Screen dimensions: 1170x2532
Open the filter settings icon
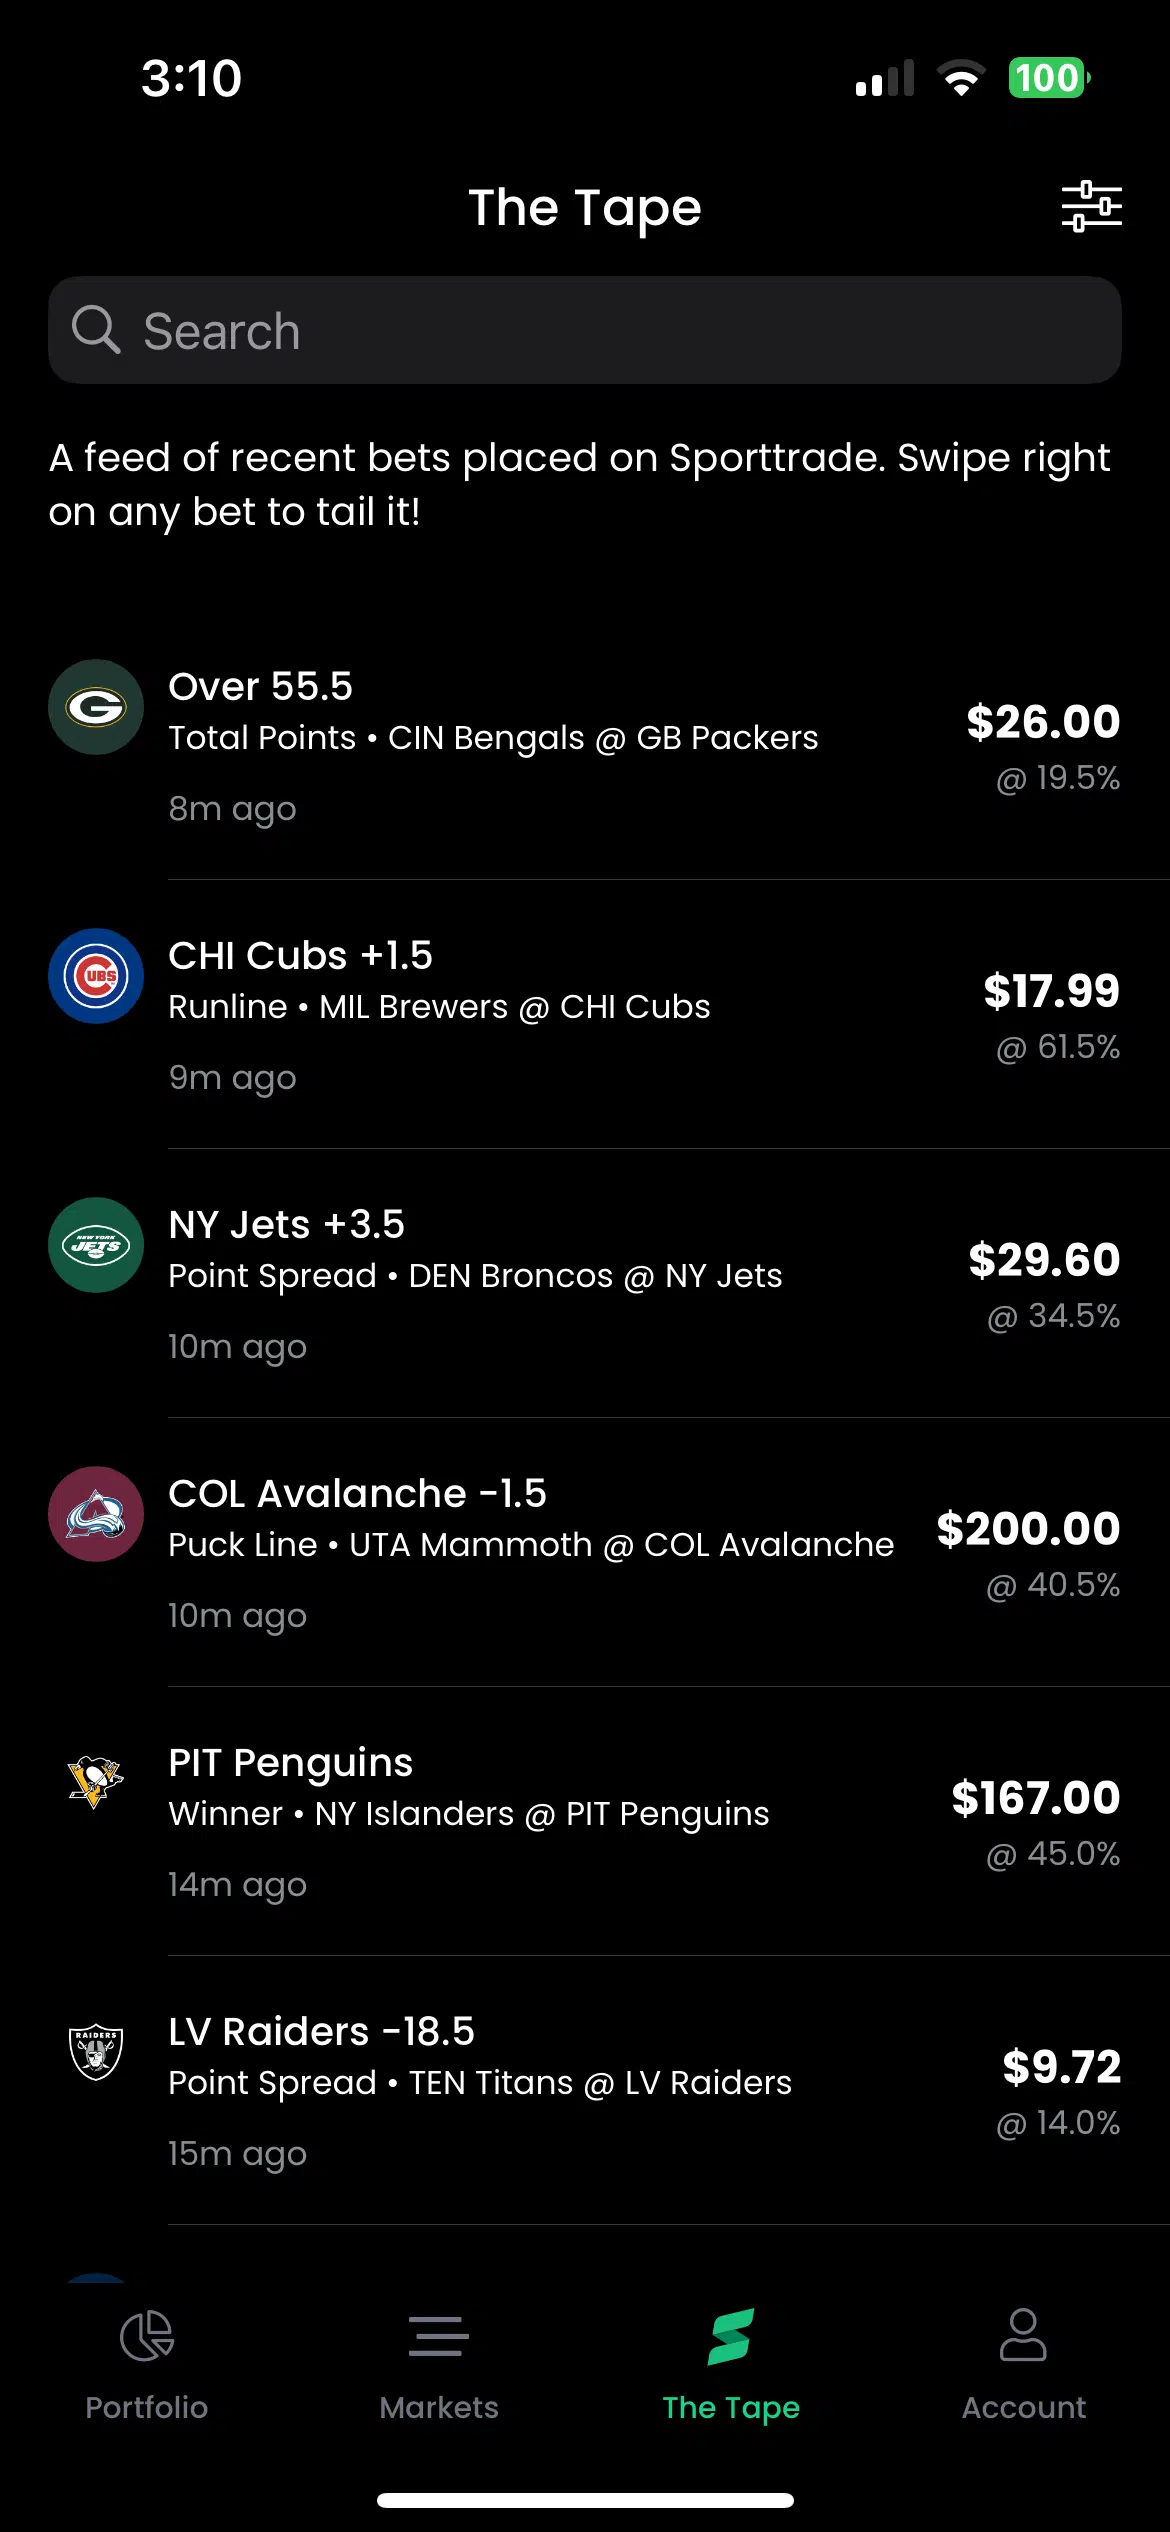pos(1091,207)
